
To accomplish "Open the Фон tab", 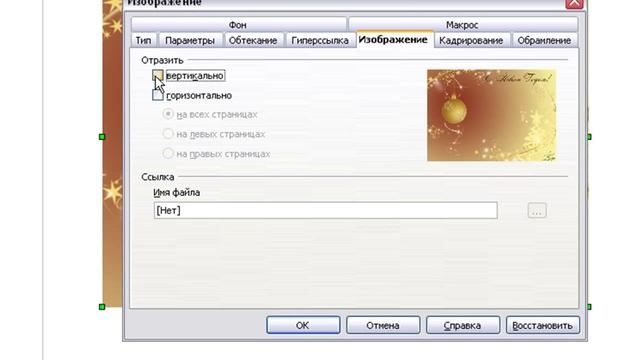I will tap(238, 25).
